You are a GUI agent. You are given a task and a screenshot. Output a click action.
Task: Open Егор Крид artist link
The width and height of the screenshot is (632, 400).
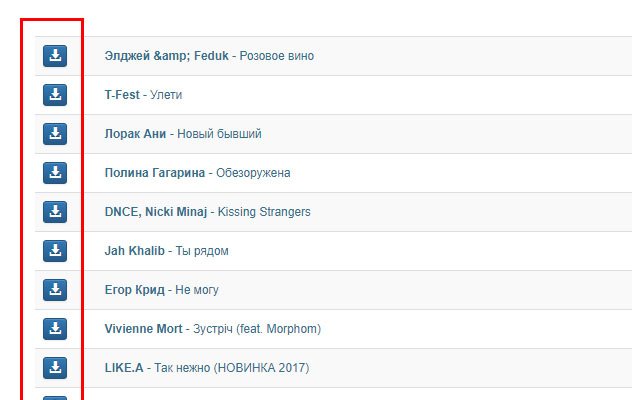pyautogui.click(x=135, y=290)
